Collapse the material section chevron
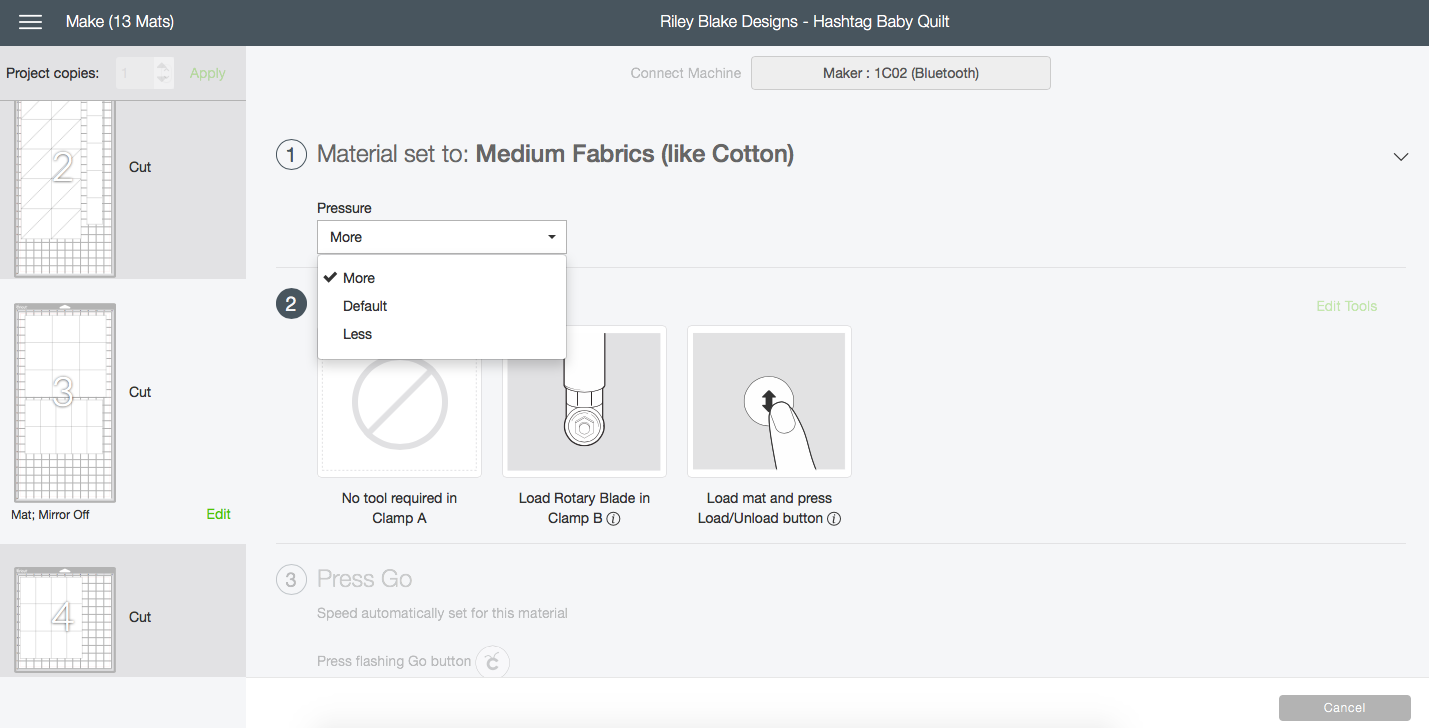This screenshot has width=1429, height=728. 1401,157
